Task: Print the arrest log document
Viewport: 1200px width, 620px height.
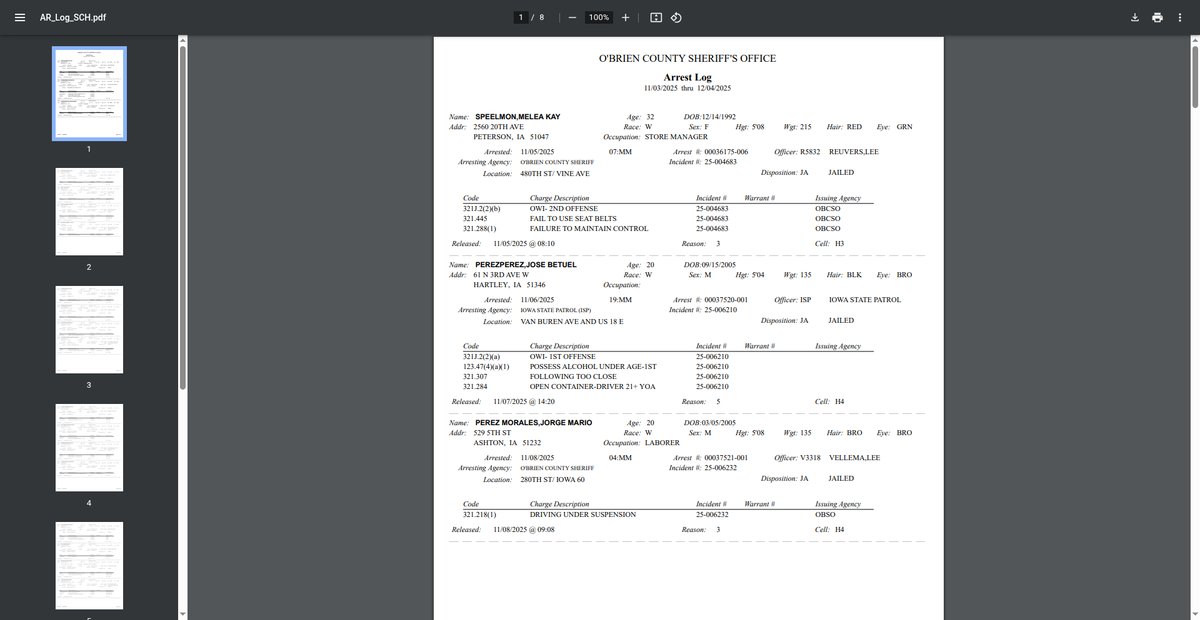Action: pos(1157,17)
